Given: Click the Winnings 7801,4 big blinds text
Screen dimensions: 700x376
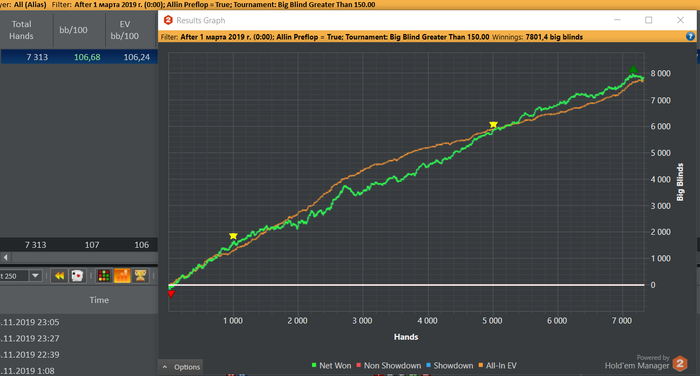Looking at the screenshot, I should coord(537,37).
